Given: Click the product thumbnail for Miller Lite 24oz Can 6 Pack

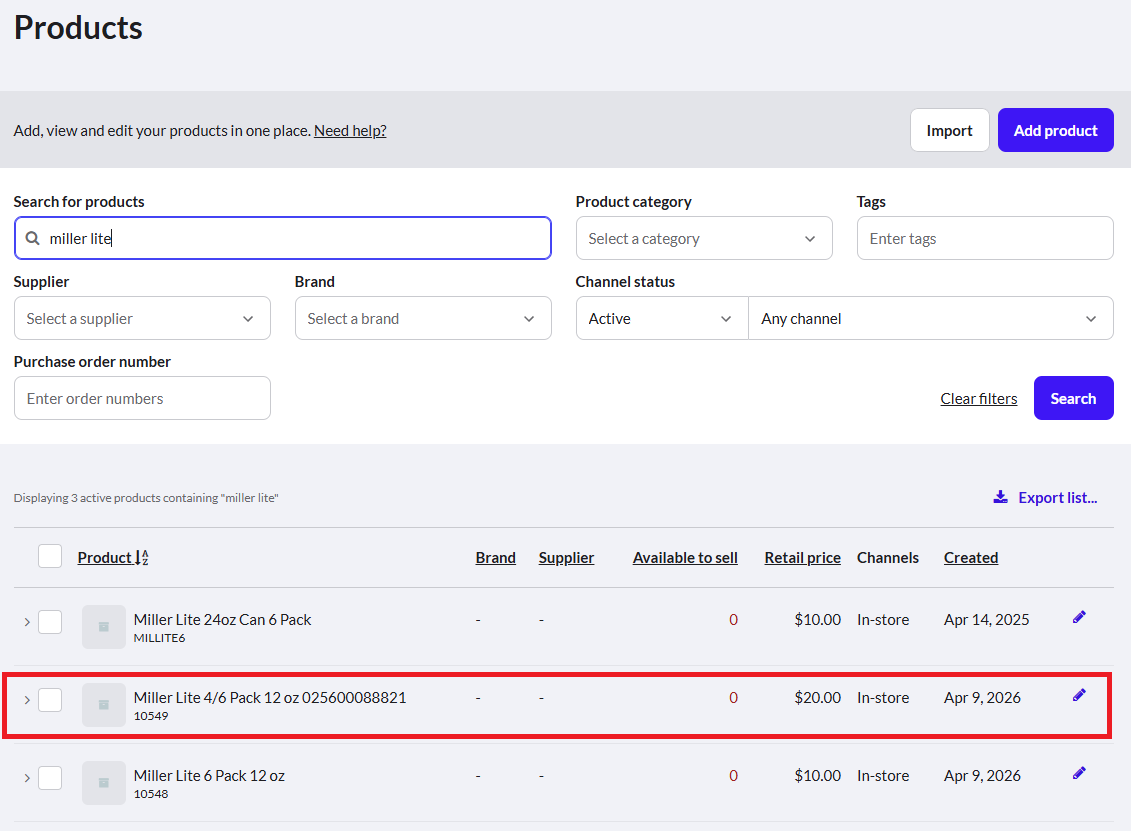Looking at the screenshot, I should coord(104,627).
